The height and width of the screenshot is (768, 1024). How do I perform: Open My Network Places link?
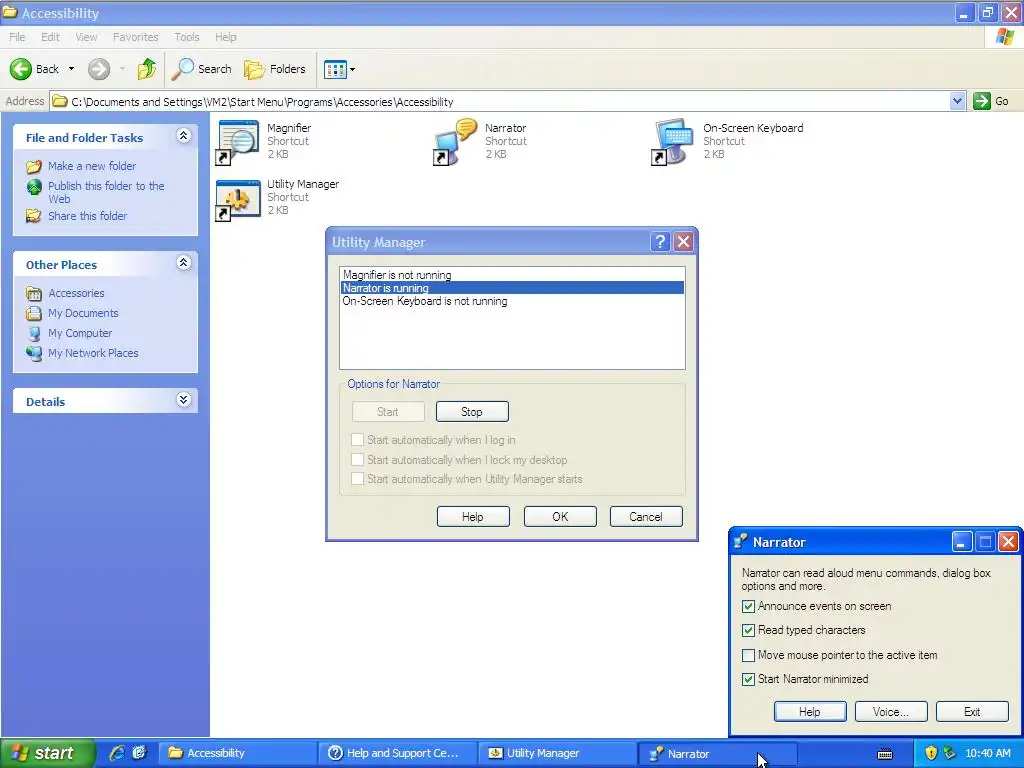[93, 353]
